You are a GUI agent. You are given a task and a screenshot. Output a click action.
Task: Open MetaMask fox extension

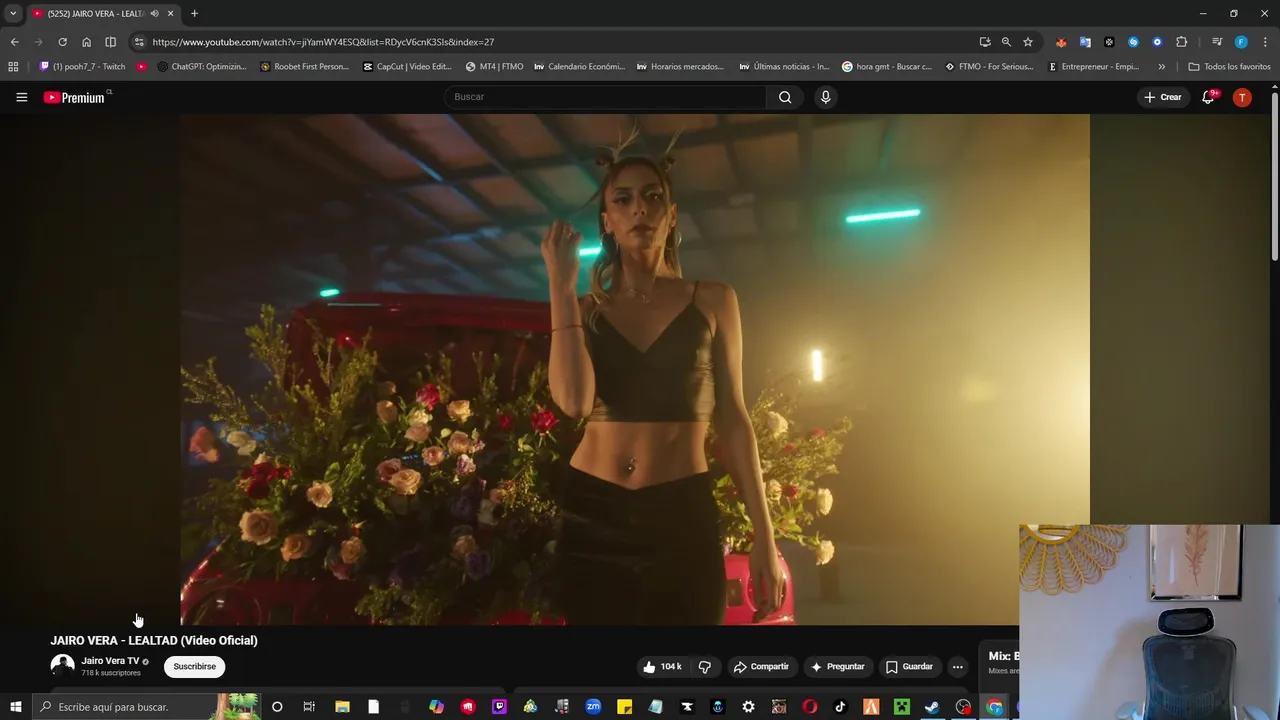coord(1061,42)
